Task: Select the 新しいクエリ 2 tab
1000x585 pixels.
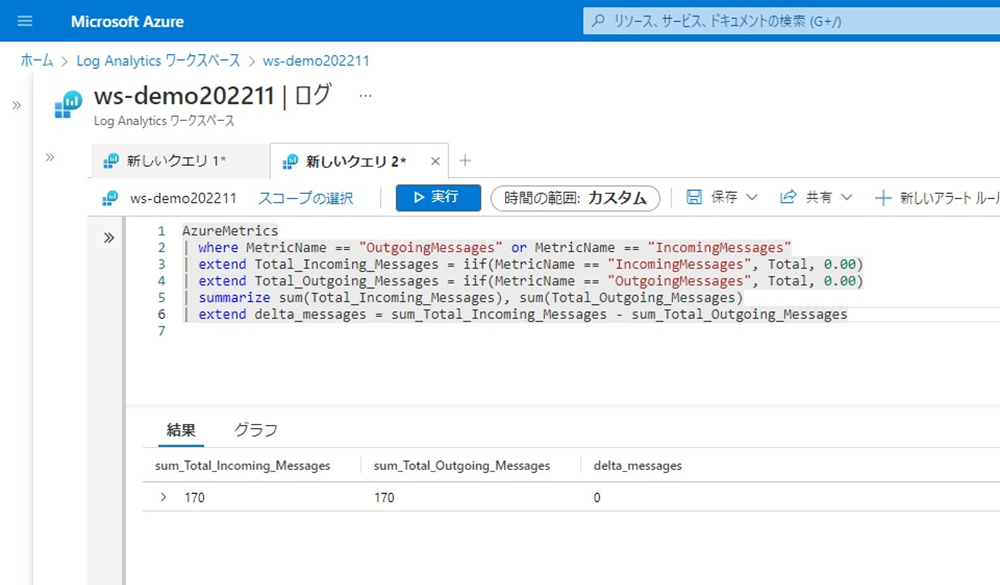Action: [359, 161]
